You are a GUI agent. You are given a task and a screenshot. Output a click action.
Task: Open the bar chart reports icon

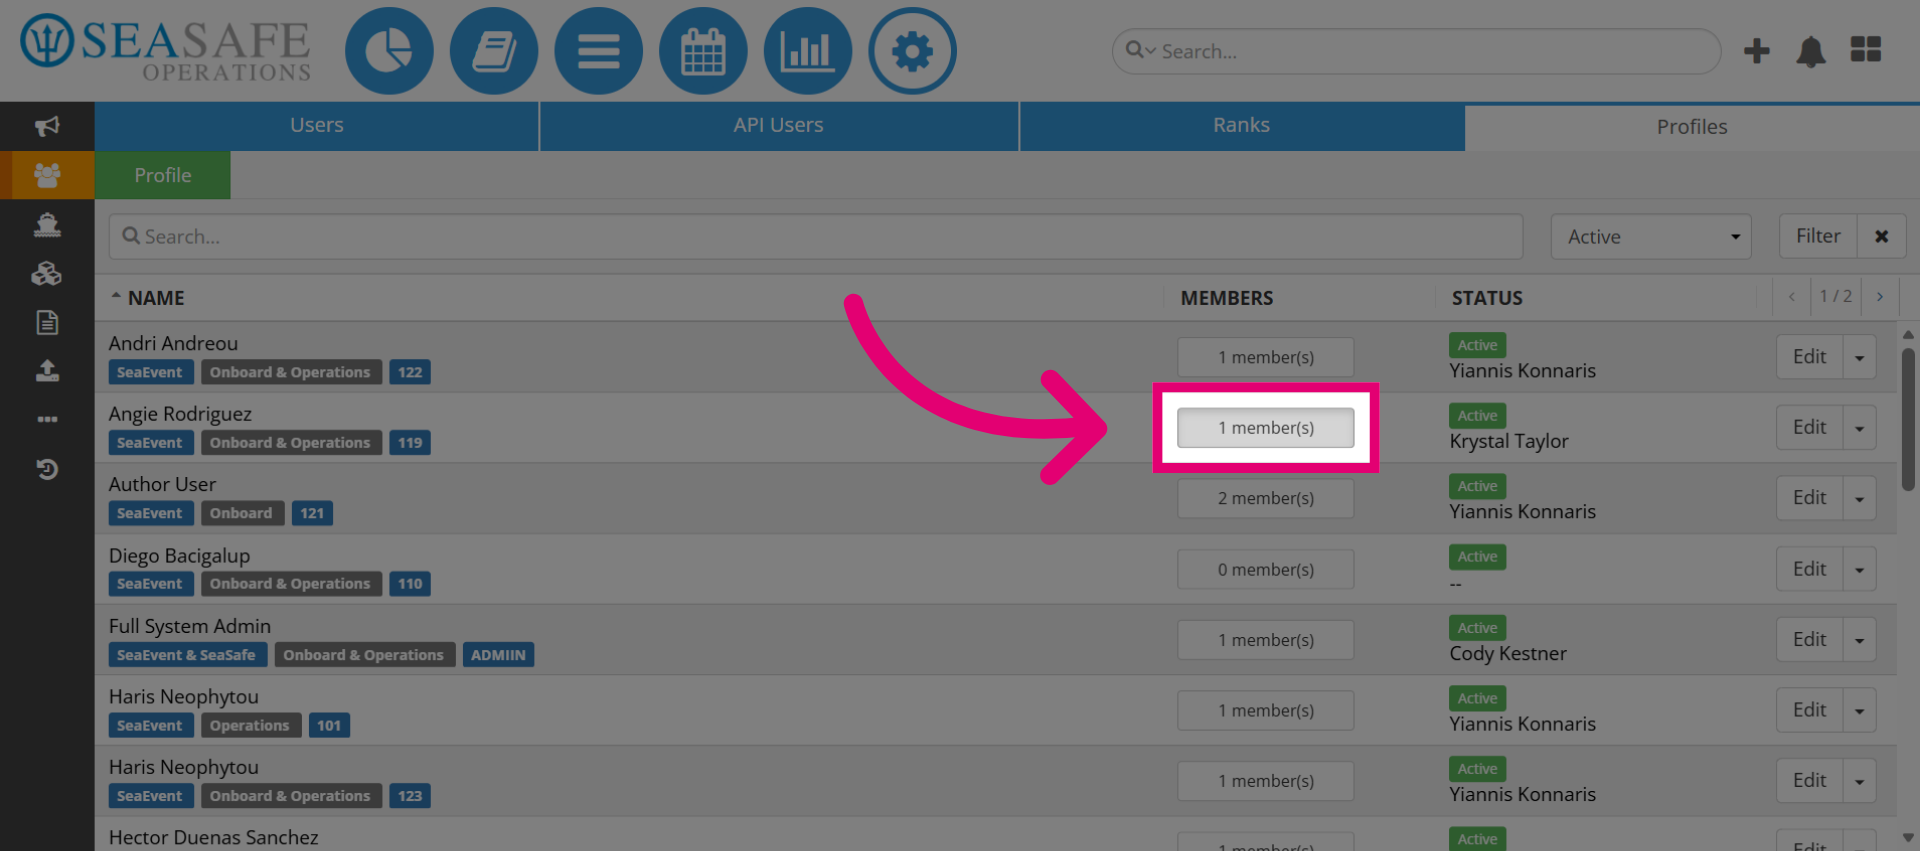tap(808, 51)
